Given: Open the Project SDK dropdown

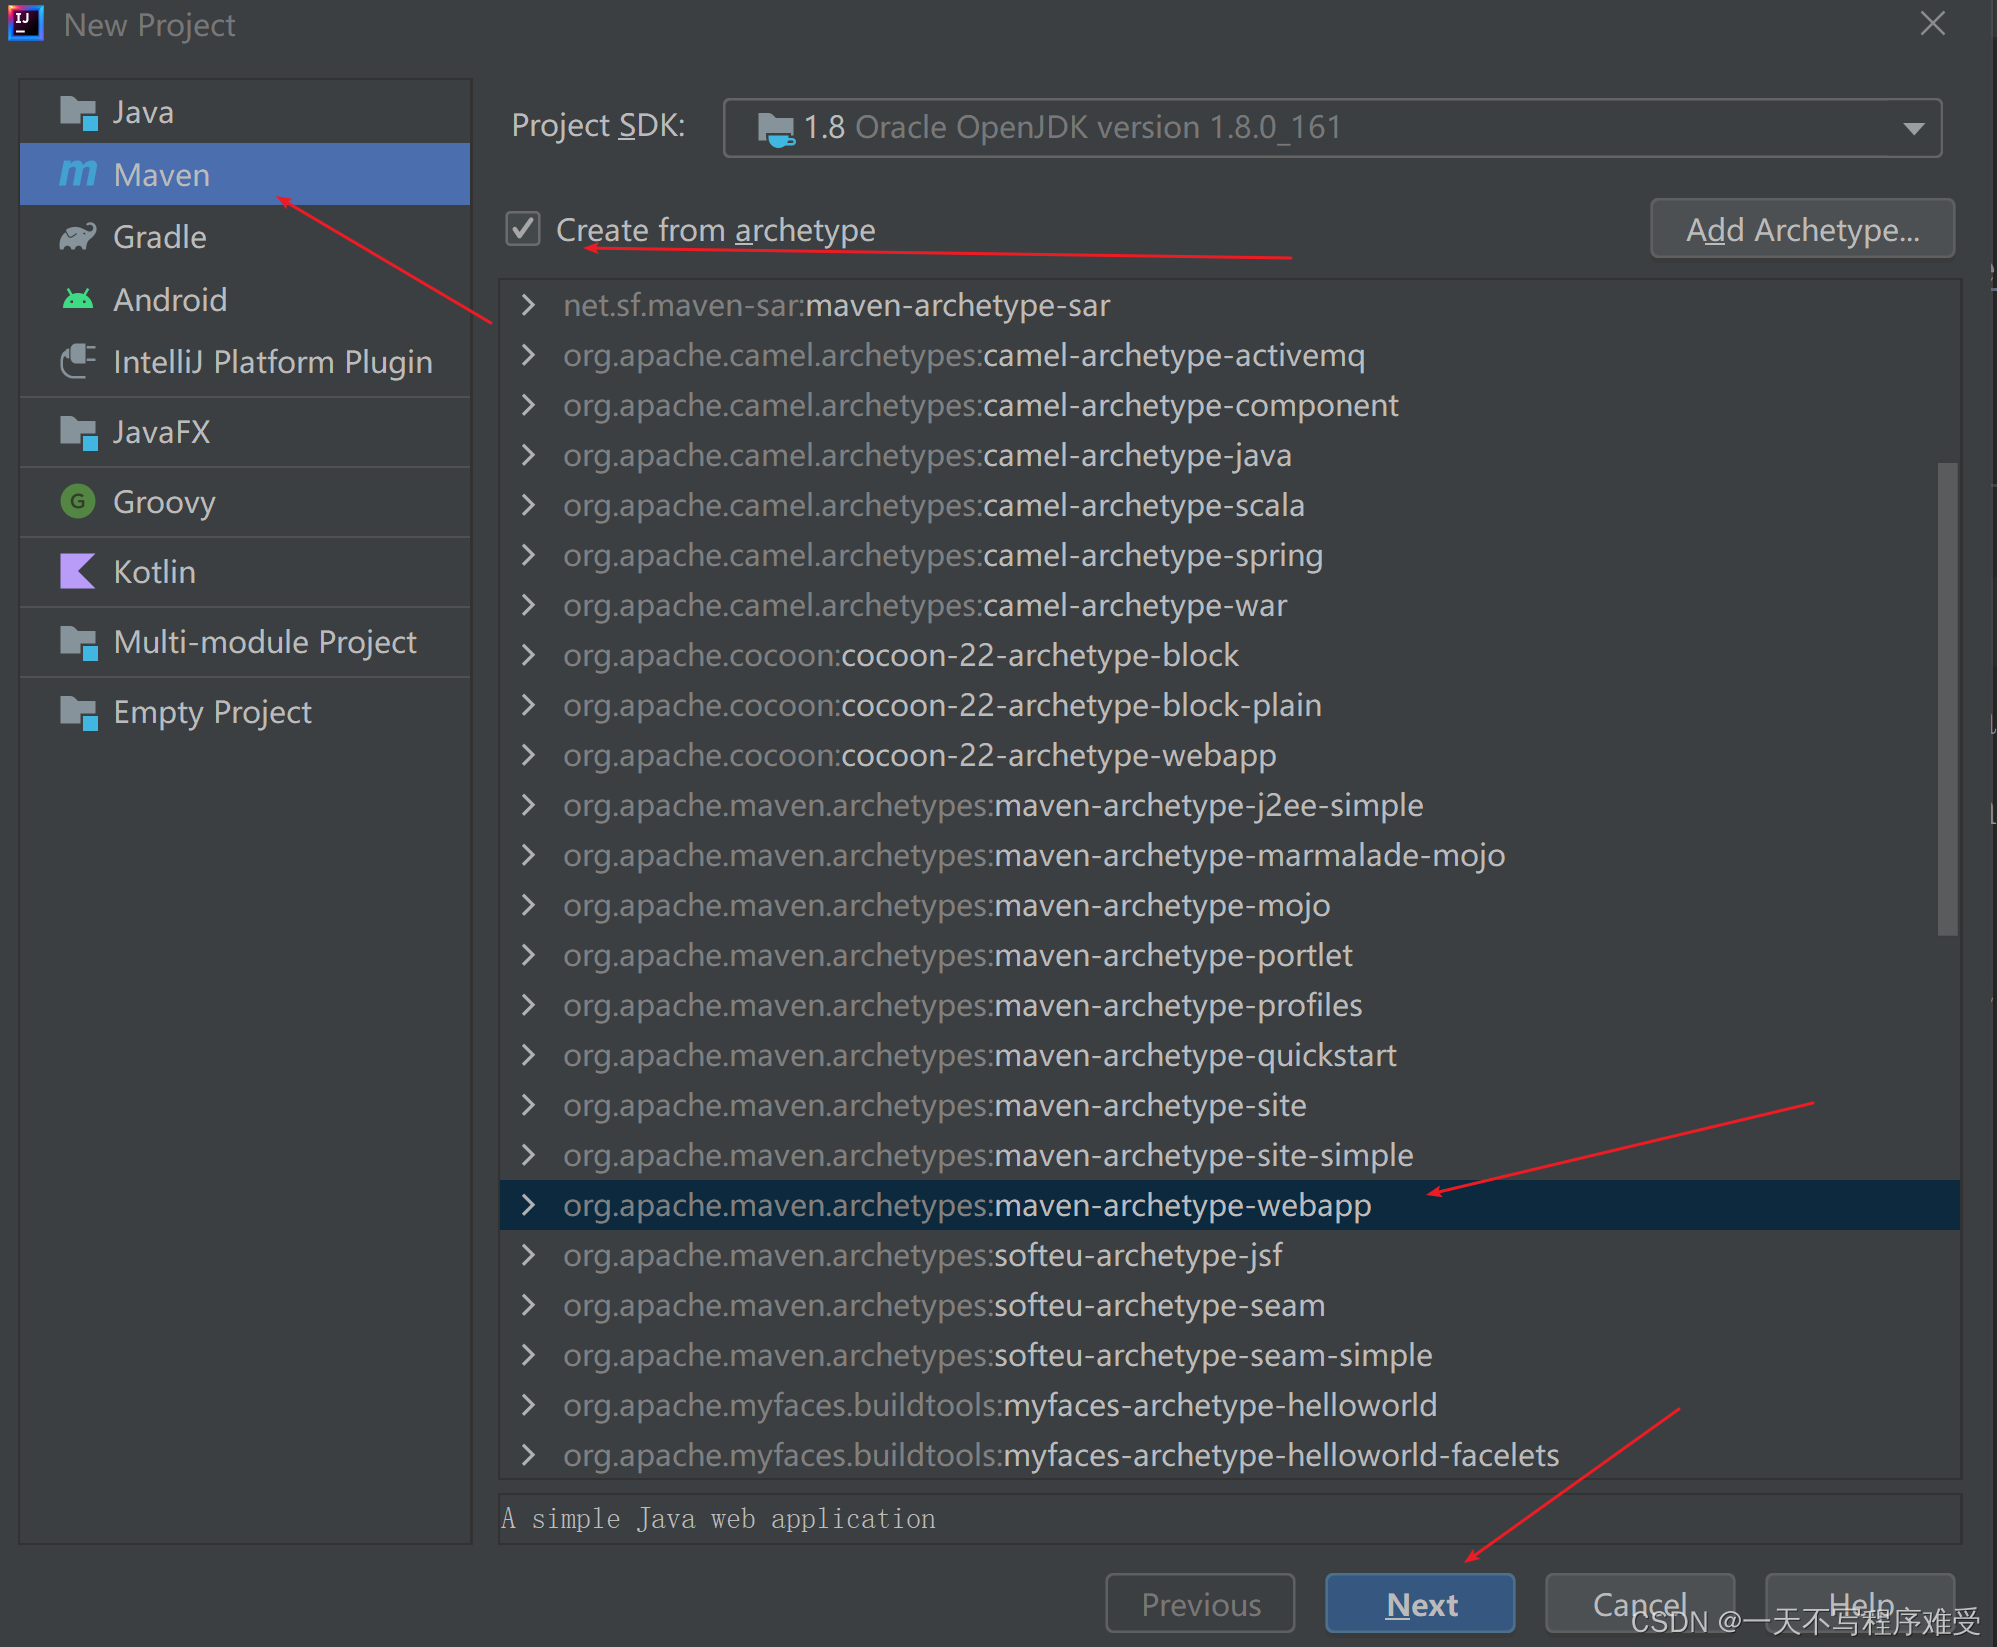Looking at the screenshot, I should click(x=1913, y=128).
